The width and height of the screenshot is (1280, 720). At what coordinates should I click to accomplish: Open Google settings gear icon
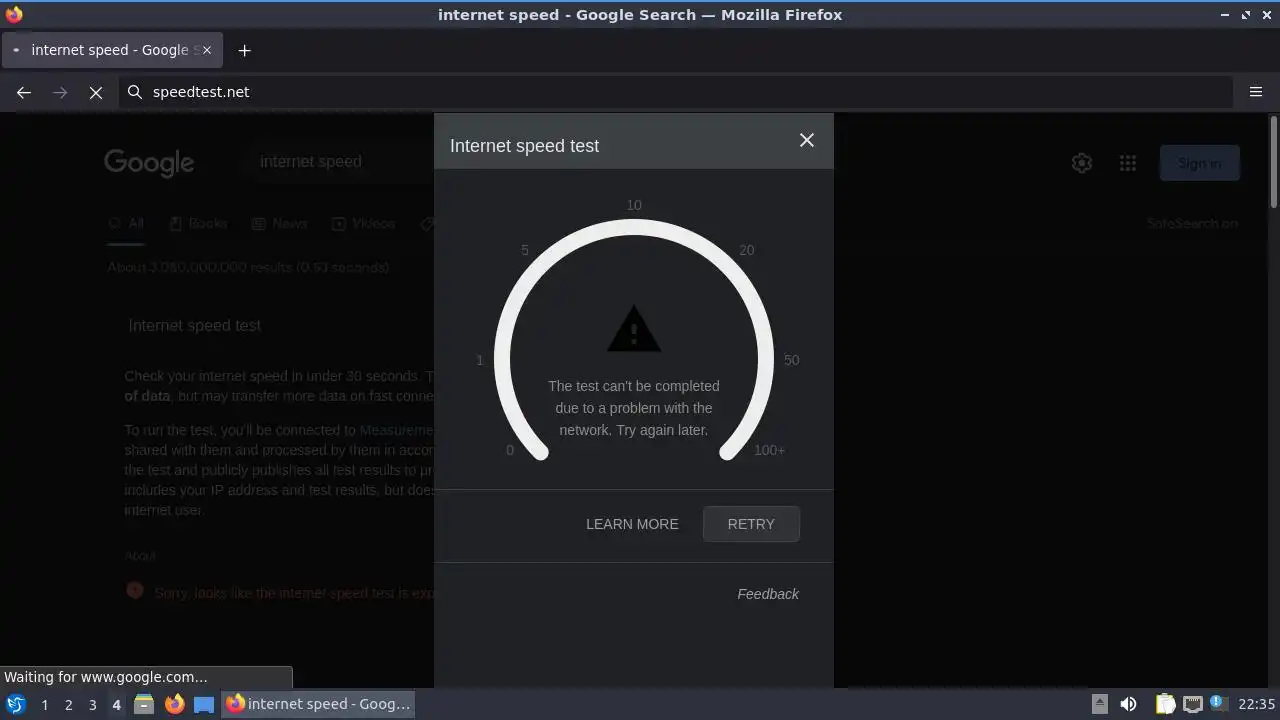point(1082,163)
